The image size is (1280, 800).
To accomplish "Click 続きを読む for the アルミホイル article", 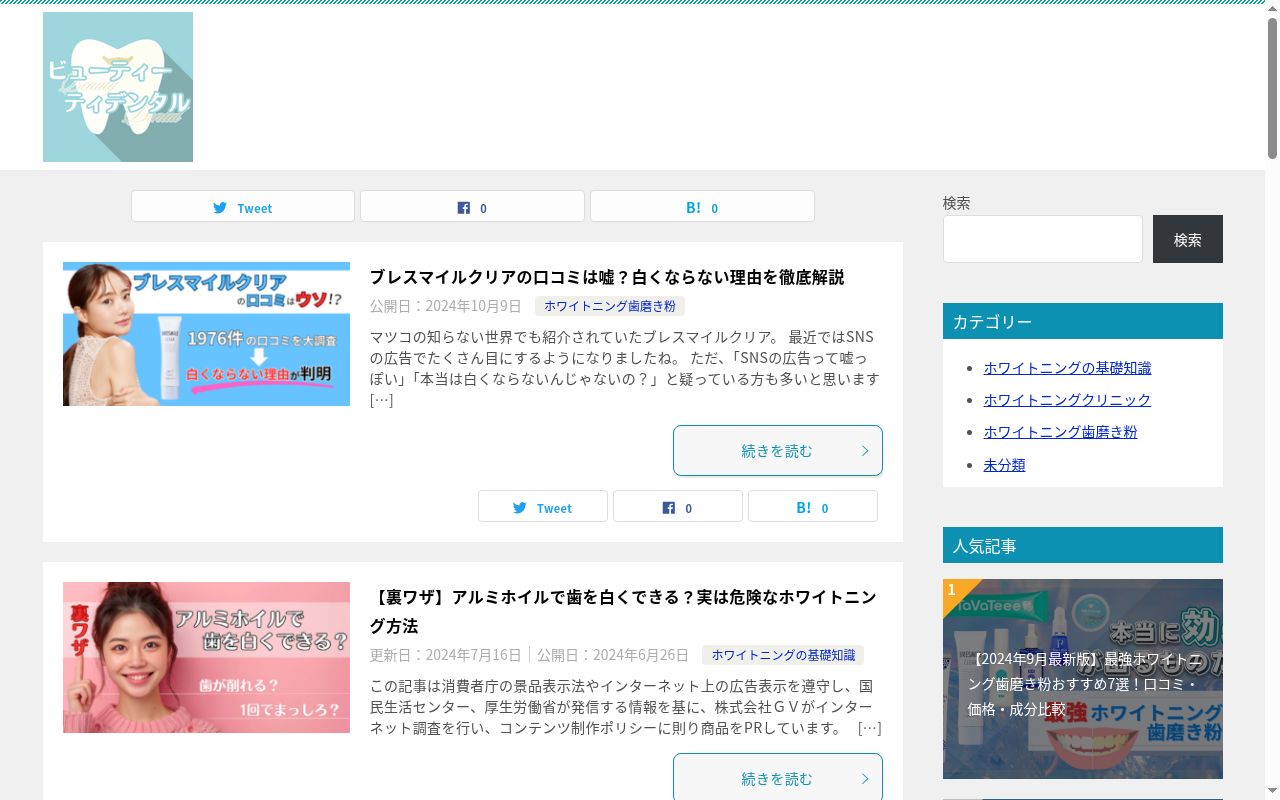I will tap(778, 777).
